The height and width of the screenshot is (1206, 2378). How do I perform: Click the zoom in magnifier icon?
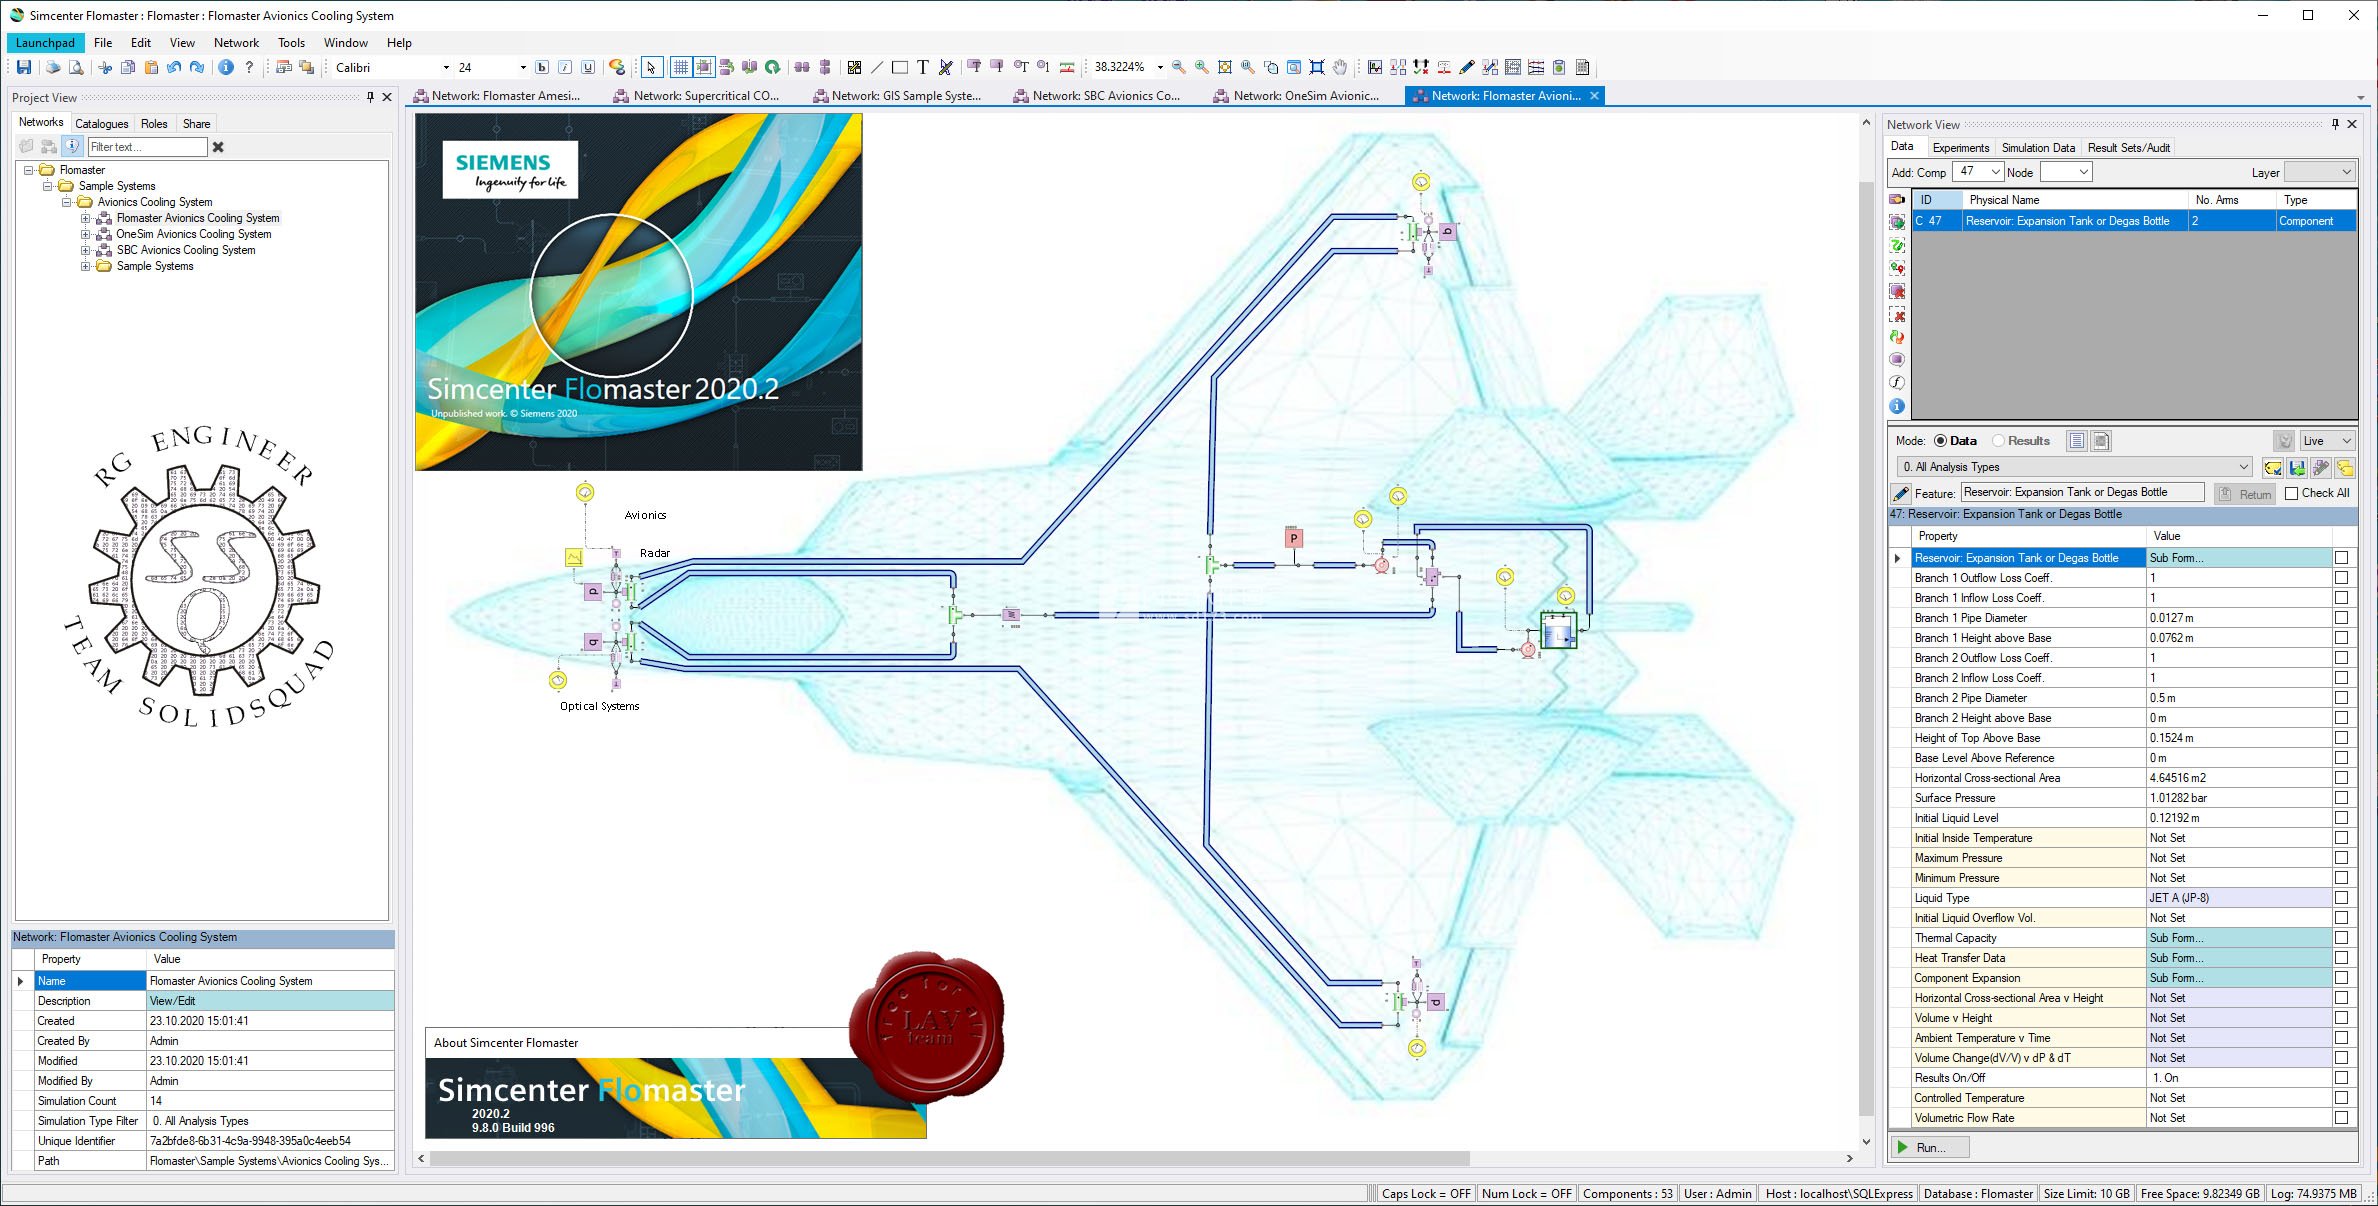click(x=1201, y=67)
